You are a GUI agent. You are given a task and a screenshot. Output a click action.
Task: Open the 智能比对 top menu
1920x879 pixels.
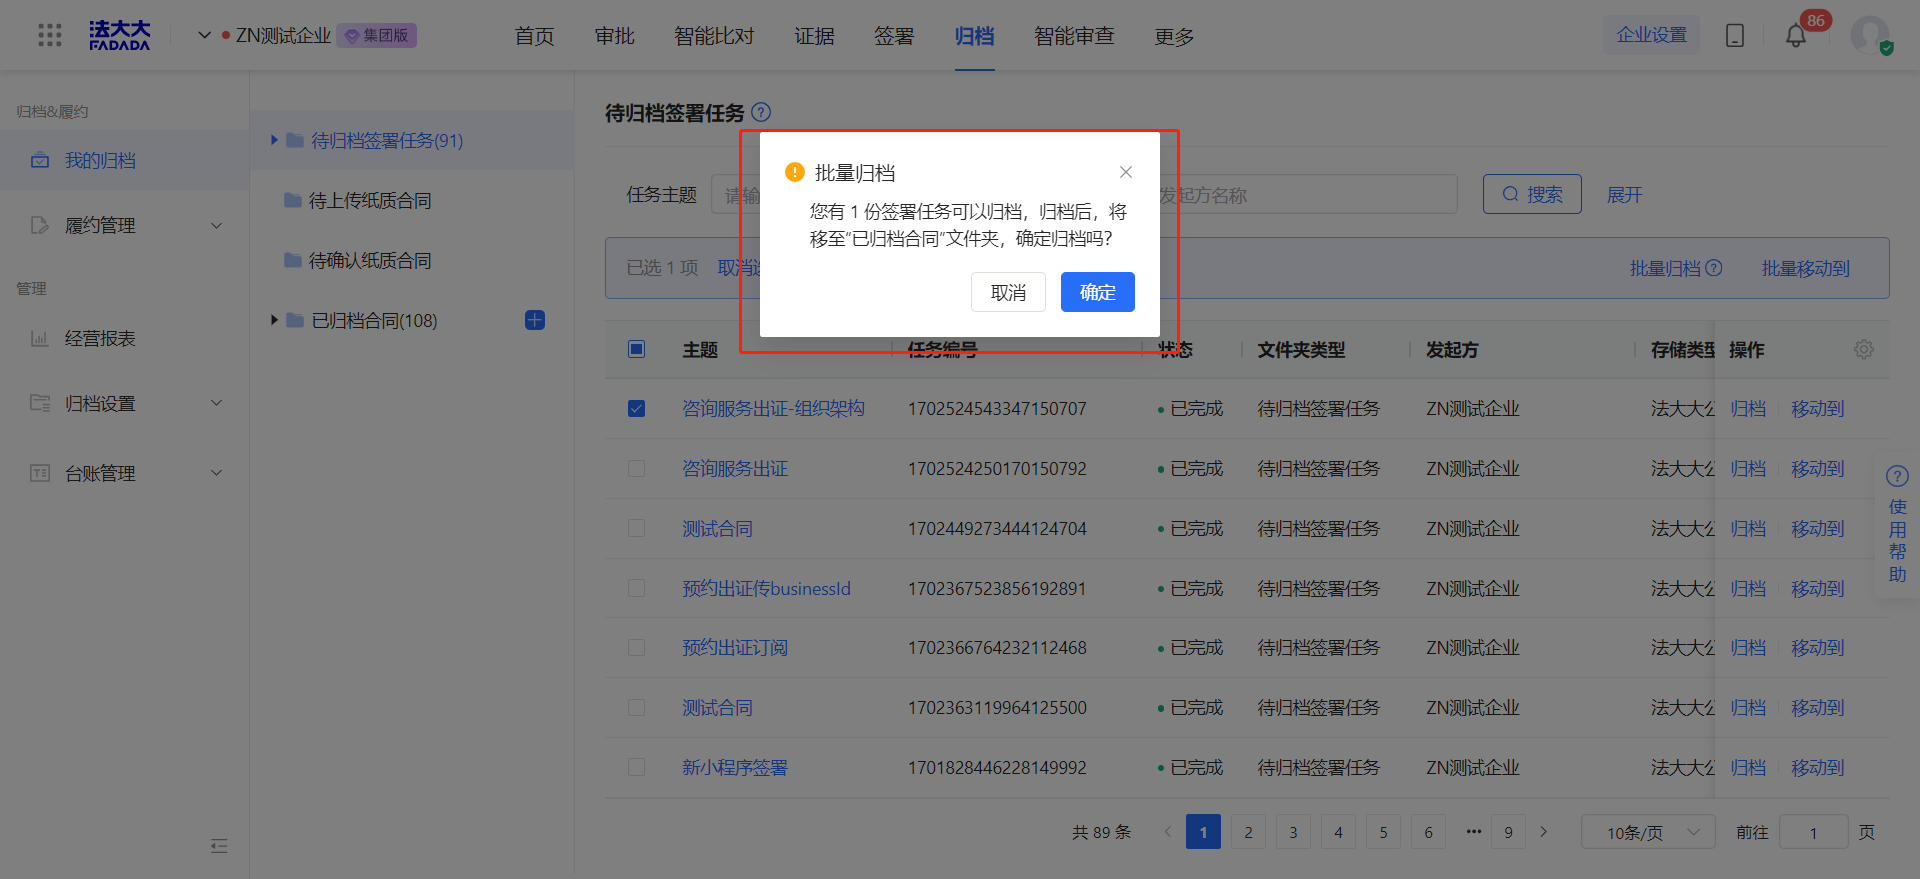714,36
